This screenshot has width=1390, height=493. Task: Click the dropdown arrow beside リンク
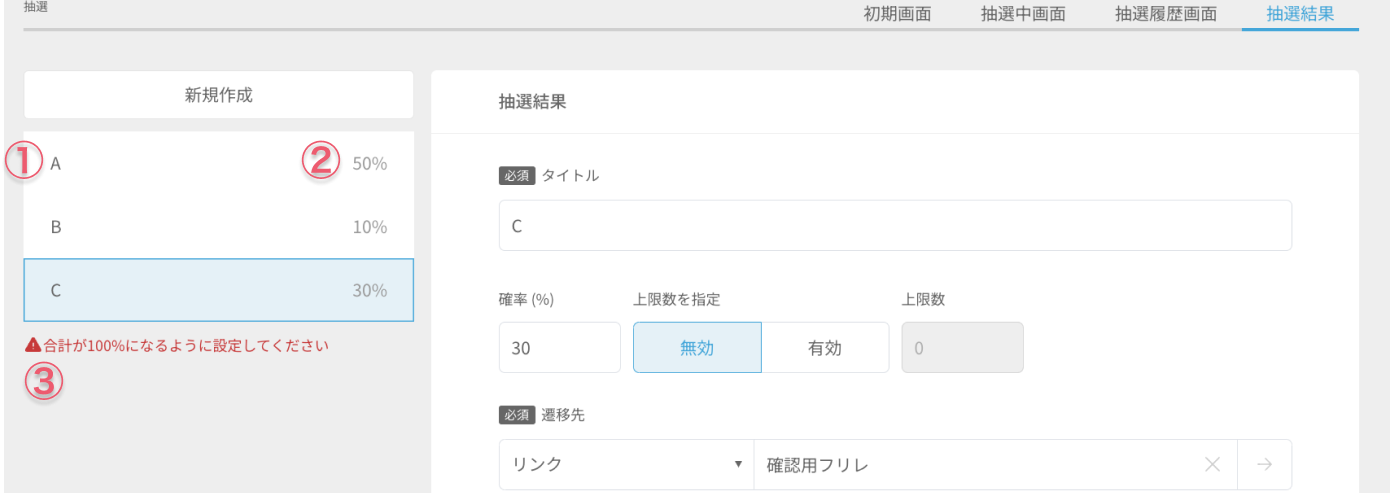coord(739,464)
